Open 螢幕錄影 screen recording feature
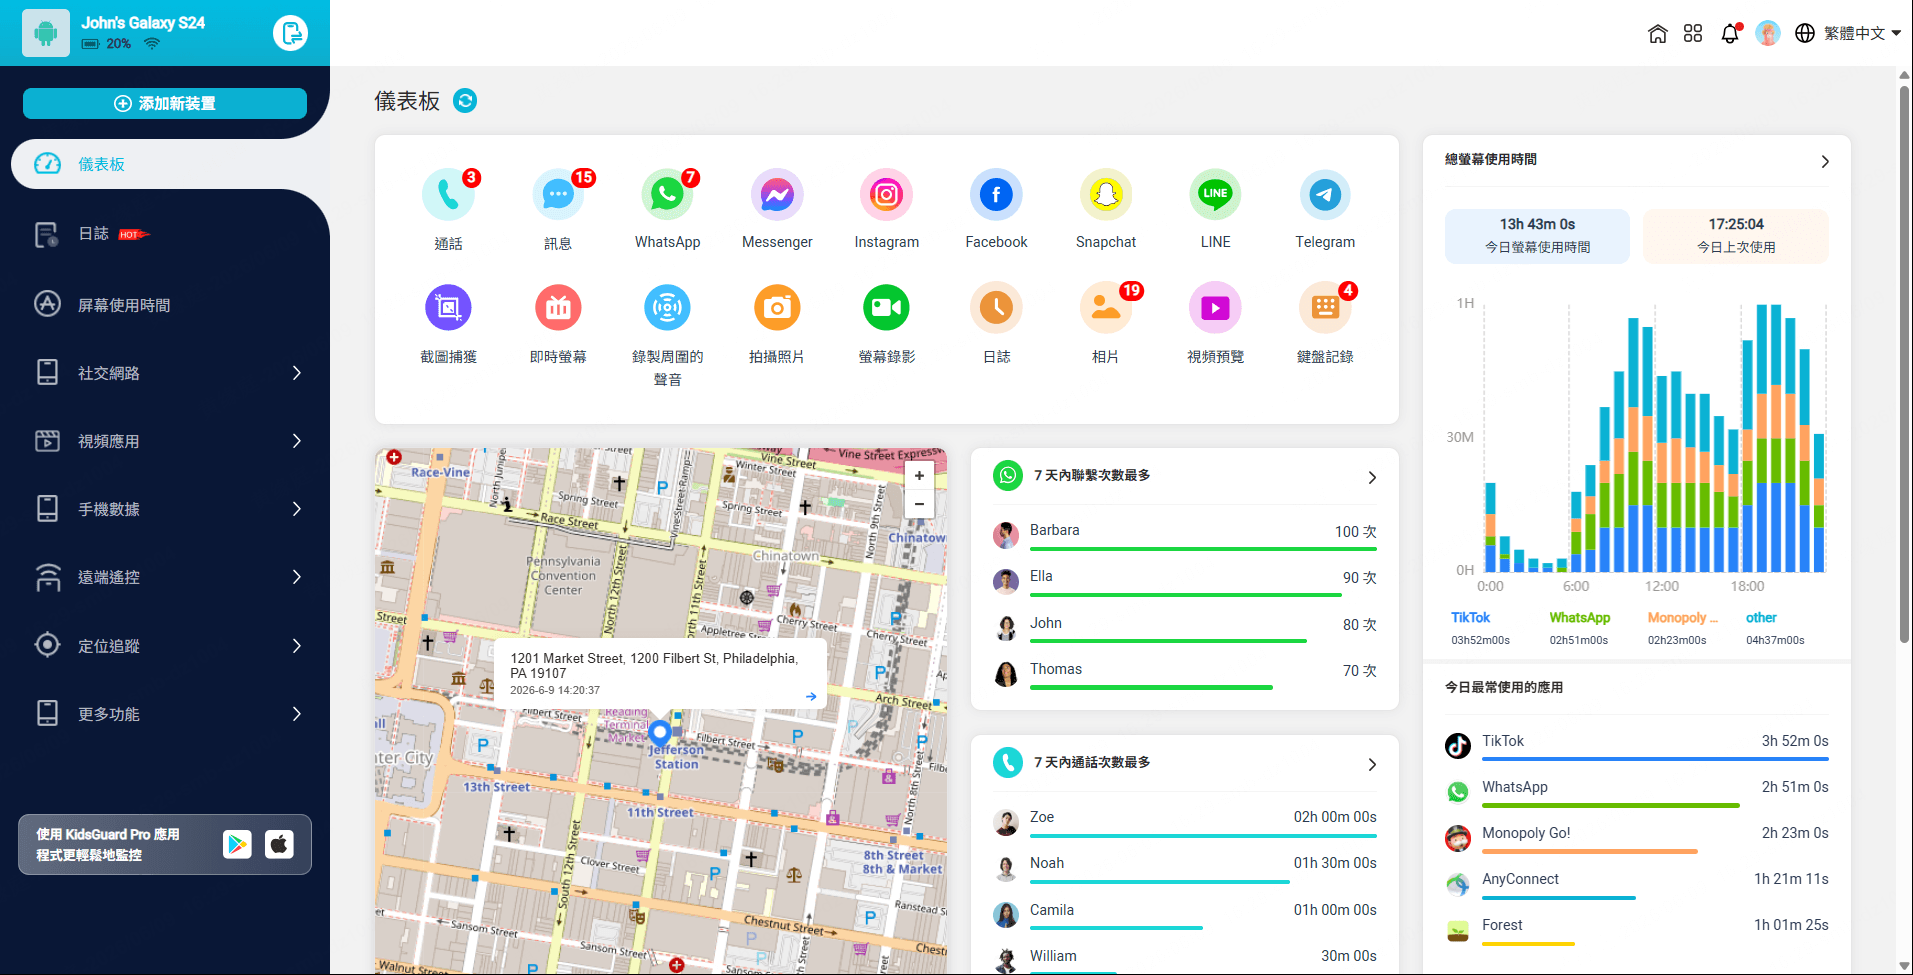The image size is (1913, 975). pos(886,308)
